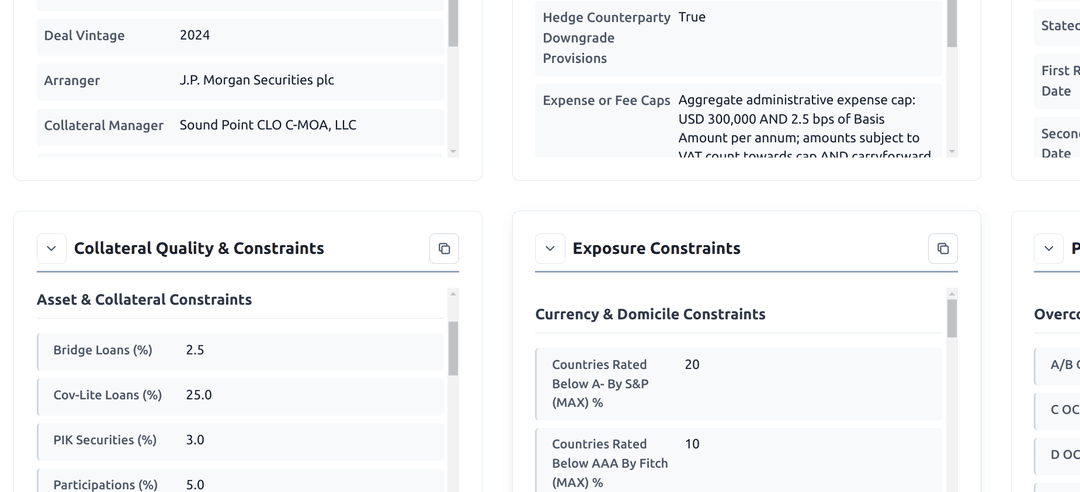This screenshot has width=1080, height=492.
Task: Collapse the Collateral Quality & Constraints panel
Action: (x=52, y=248)
